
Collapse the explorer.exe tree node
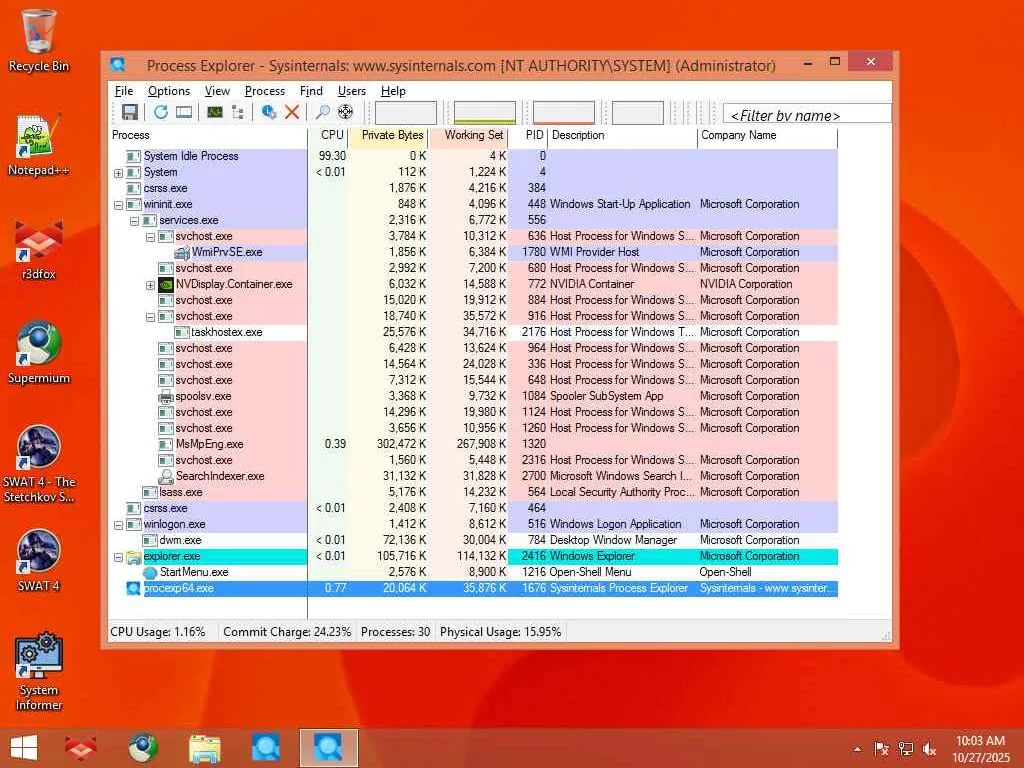(118, 557)
